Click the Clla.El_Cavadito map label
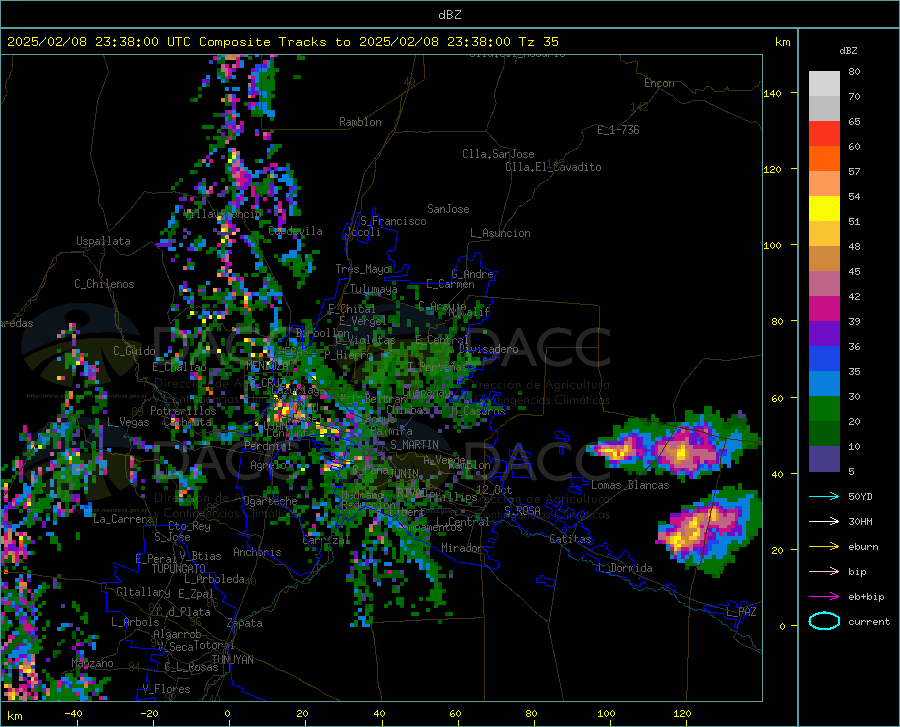 coord(553,167)
